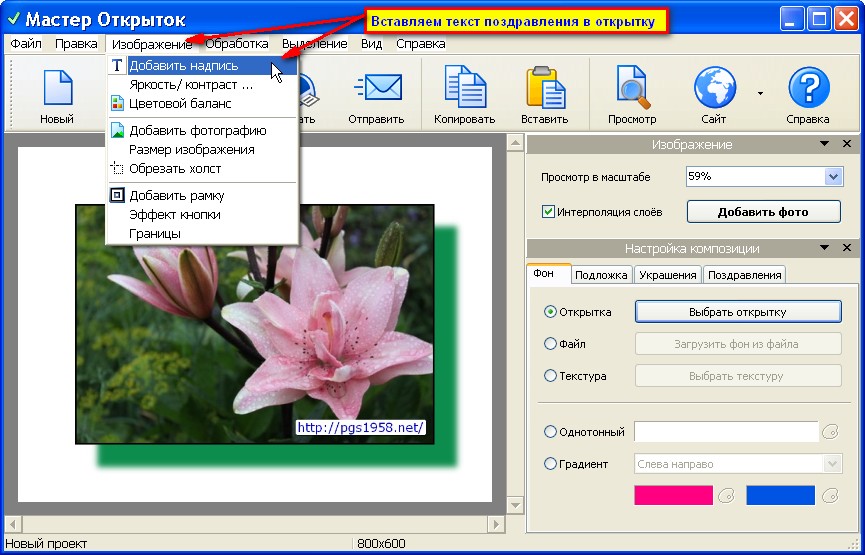Click the Добавить фото button
Image resolution: width=865 pixels, height=555 pixels.
(x=763, y=212)
